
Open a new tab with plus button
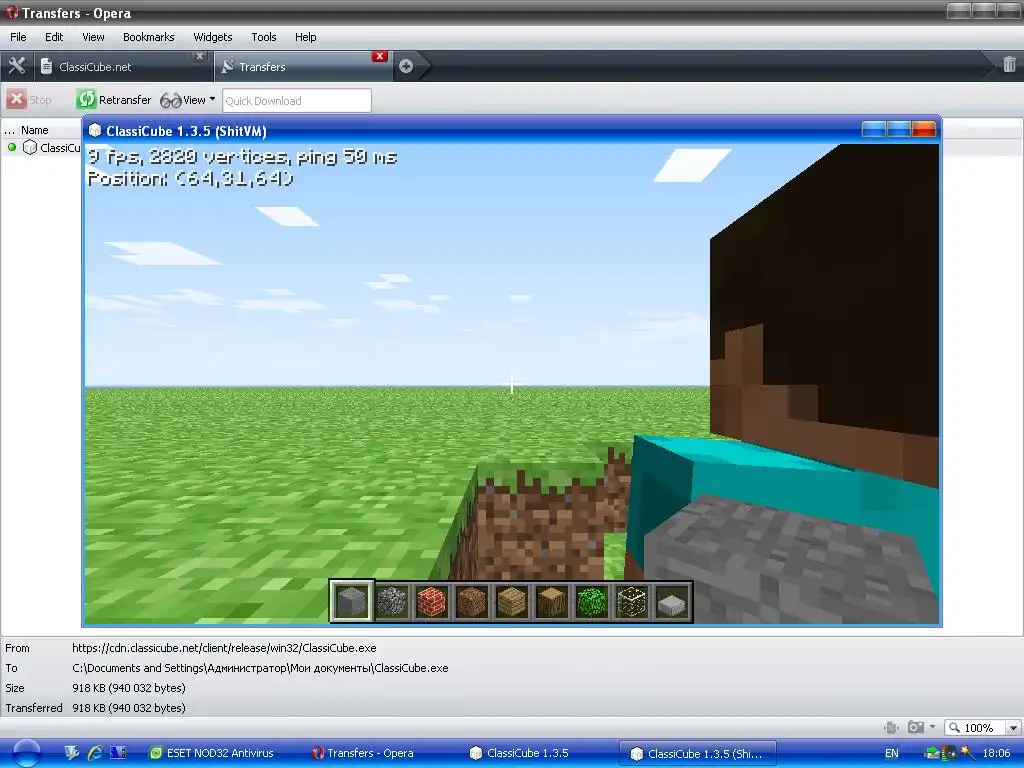click(406, 66)
